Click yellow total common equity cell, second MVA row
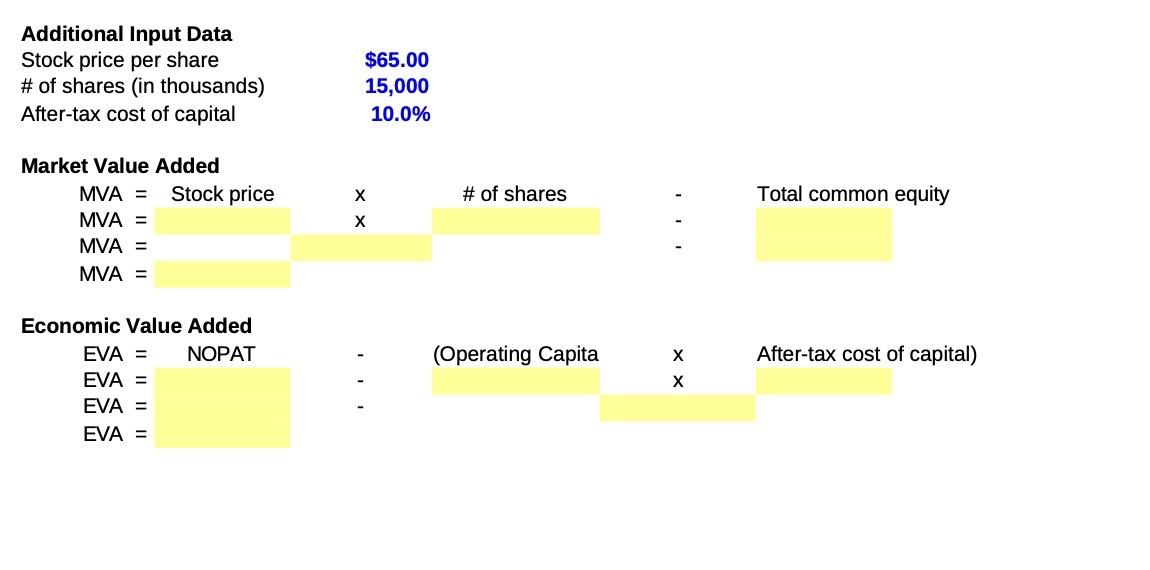Screen dimensions: 1150x570 (x=824, y=221)
